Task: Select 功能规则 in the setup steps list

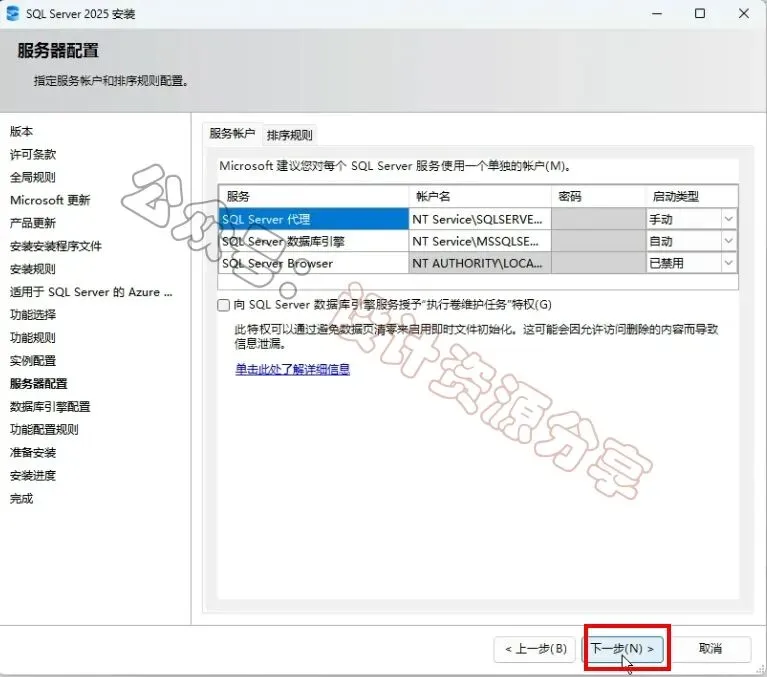Action: 33,338
